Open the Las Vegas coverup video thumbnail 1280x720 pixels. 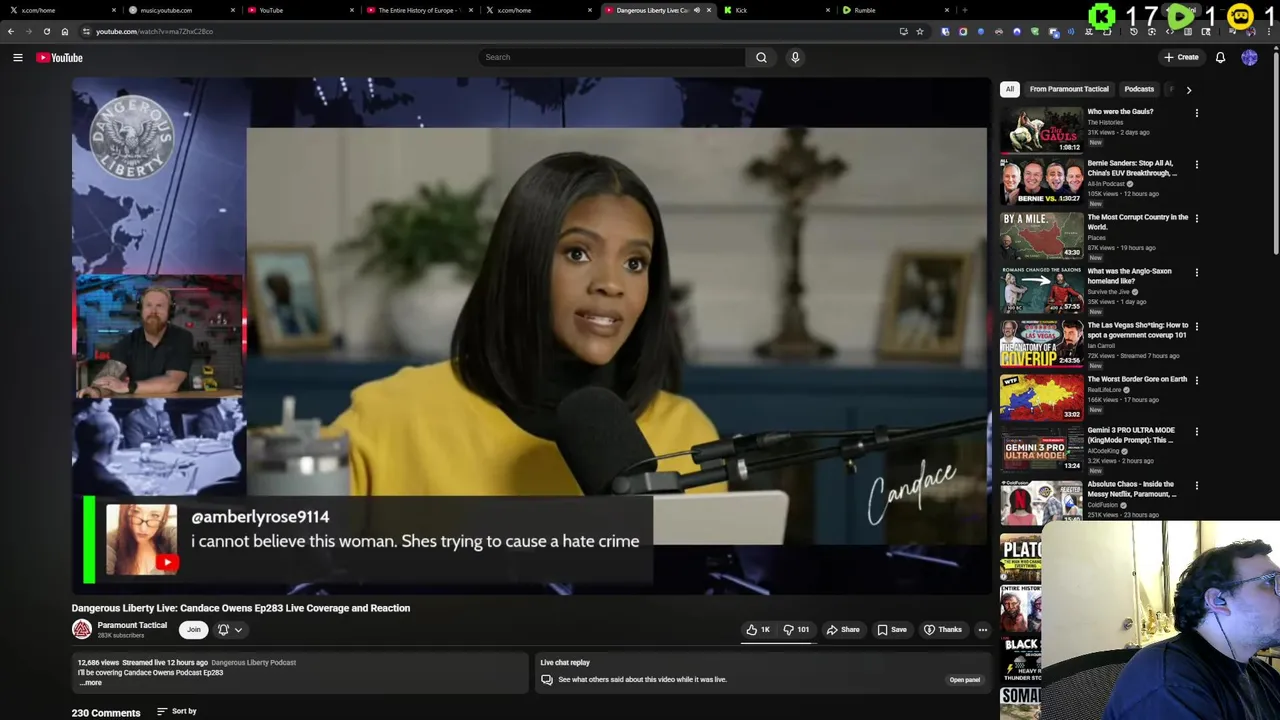(1041, 343)
